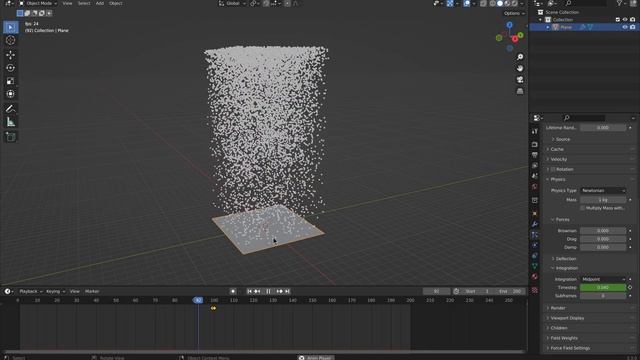
Task: Open the viewport View menu
Action: (67, 3)
